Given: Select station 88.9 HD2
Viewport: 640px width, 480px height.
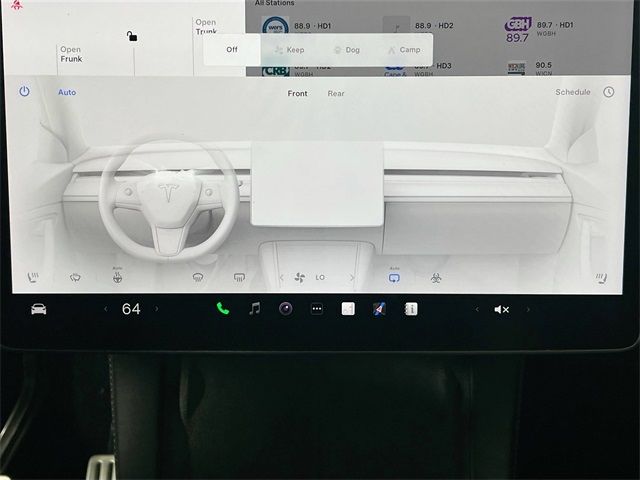Looking at the screenshot, I should [x=418, y=26].
